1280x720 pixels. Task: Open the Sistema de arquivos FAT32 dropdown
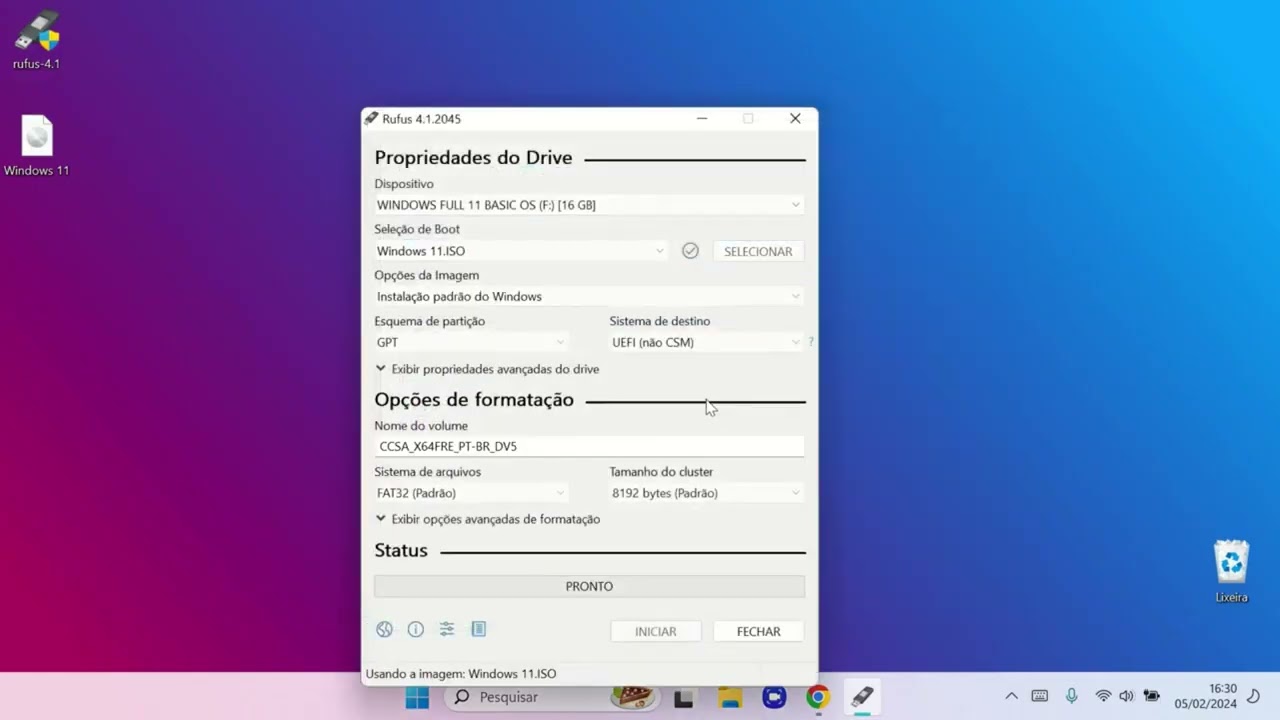pyautogui.click(x=472, y=493)
